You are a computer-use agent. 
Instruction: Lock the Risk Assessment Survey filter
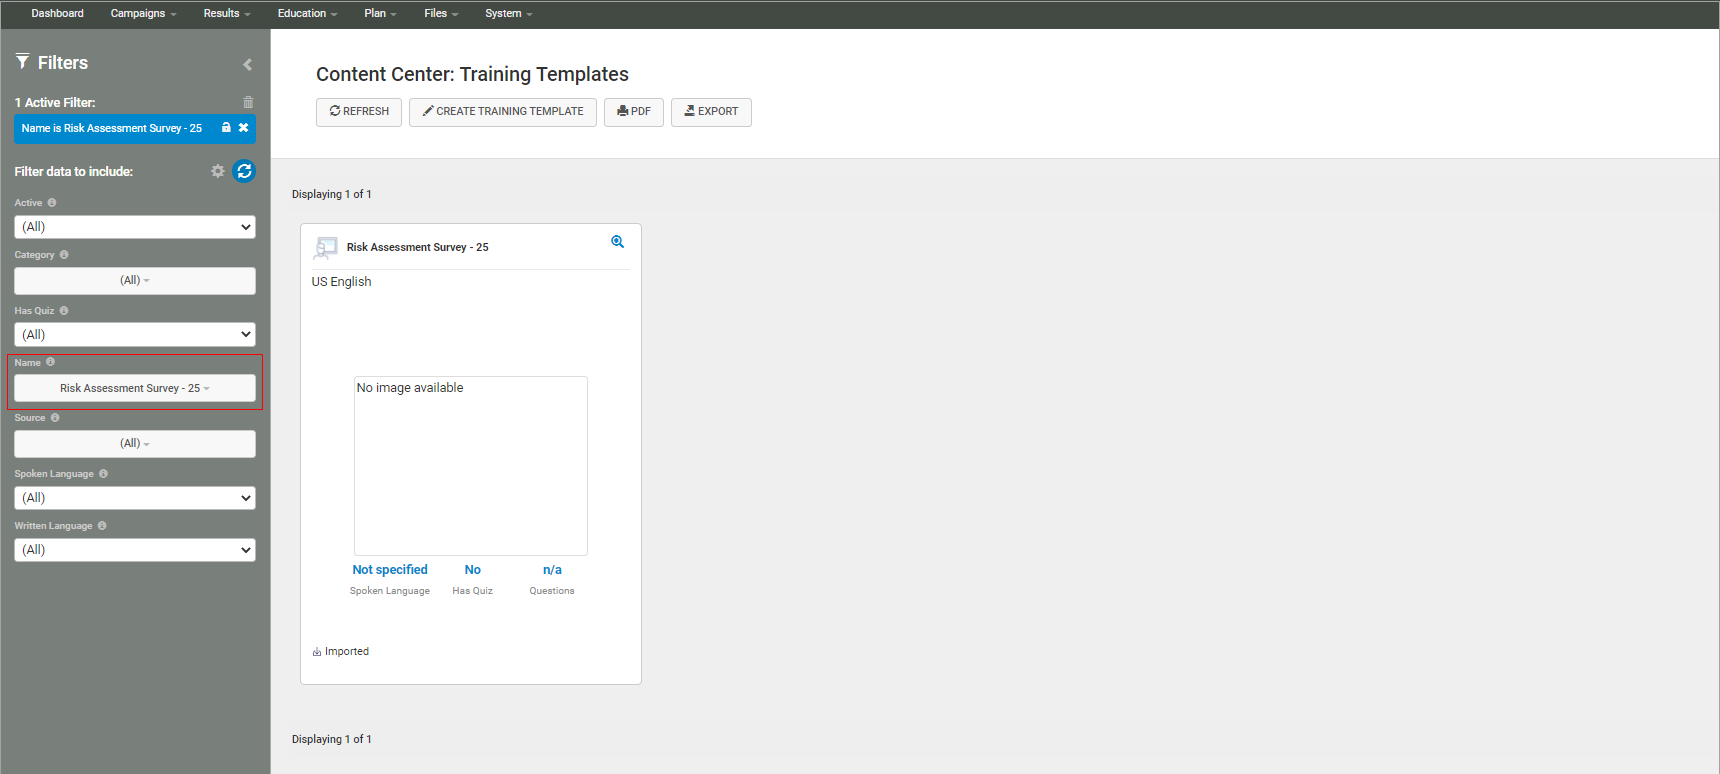[226, 128]
